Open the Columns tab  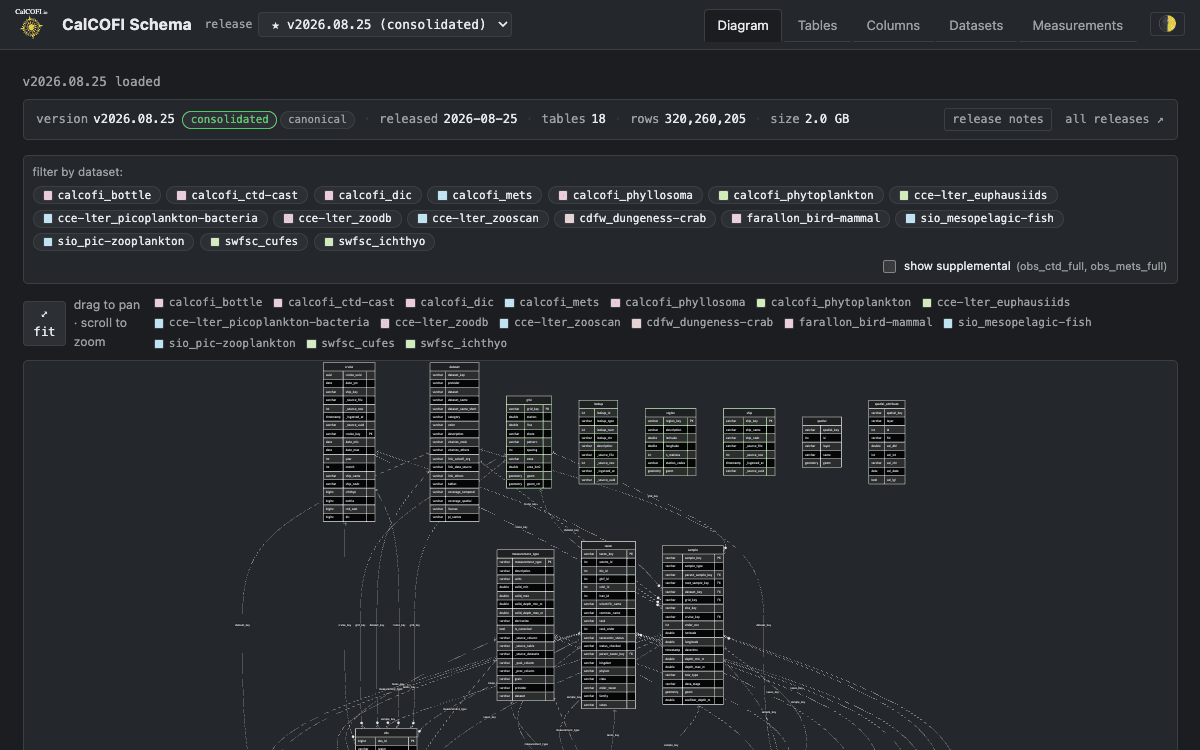click(893, 25)
